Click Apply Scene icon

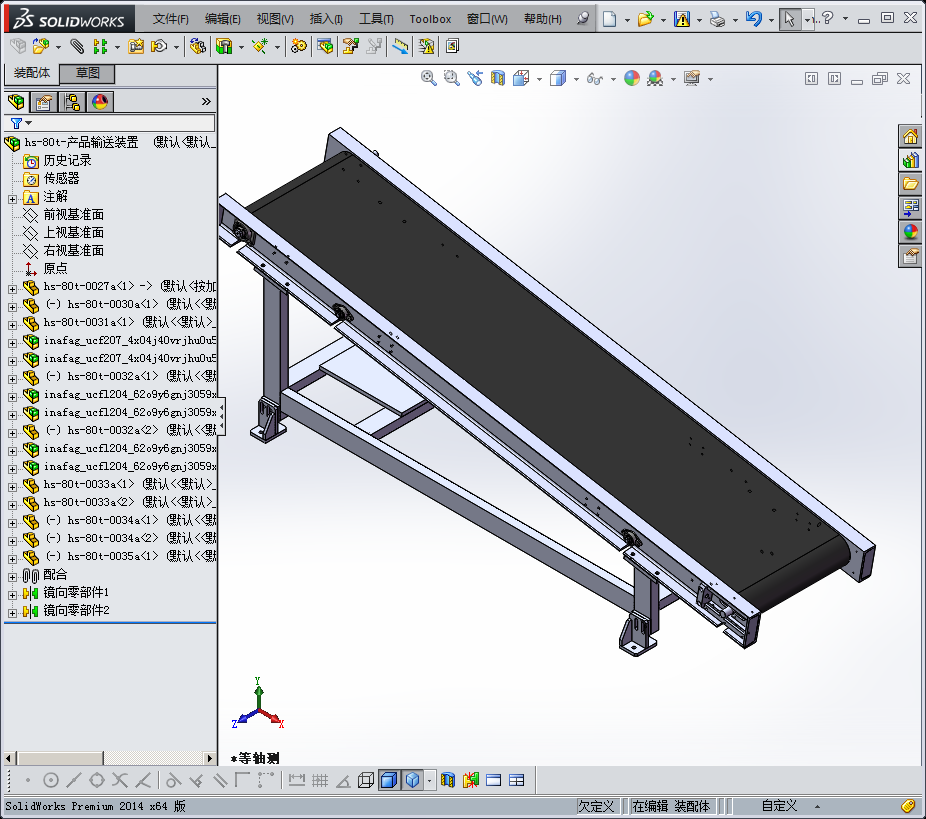pyautogui.click(x=655, y=78)
